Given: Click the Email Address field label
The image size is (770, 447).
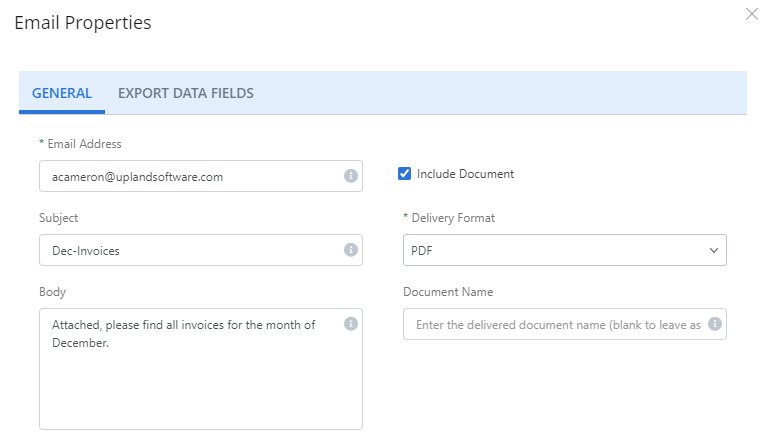Looking at the screenshot, I should point(84,144).
